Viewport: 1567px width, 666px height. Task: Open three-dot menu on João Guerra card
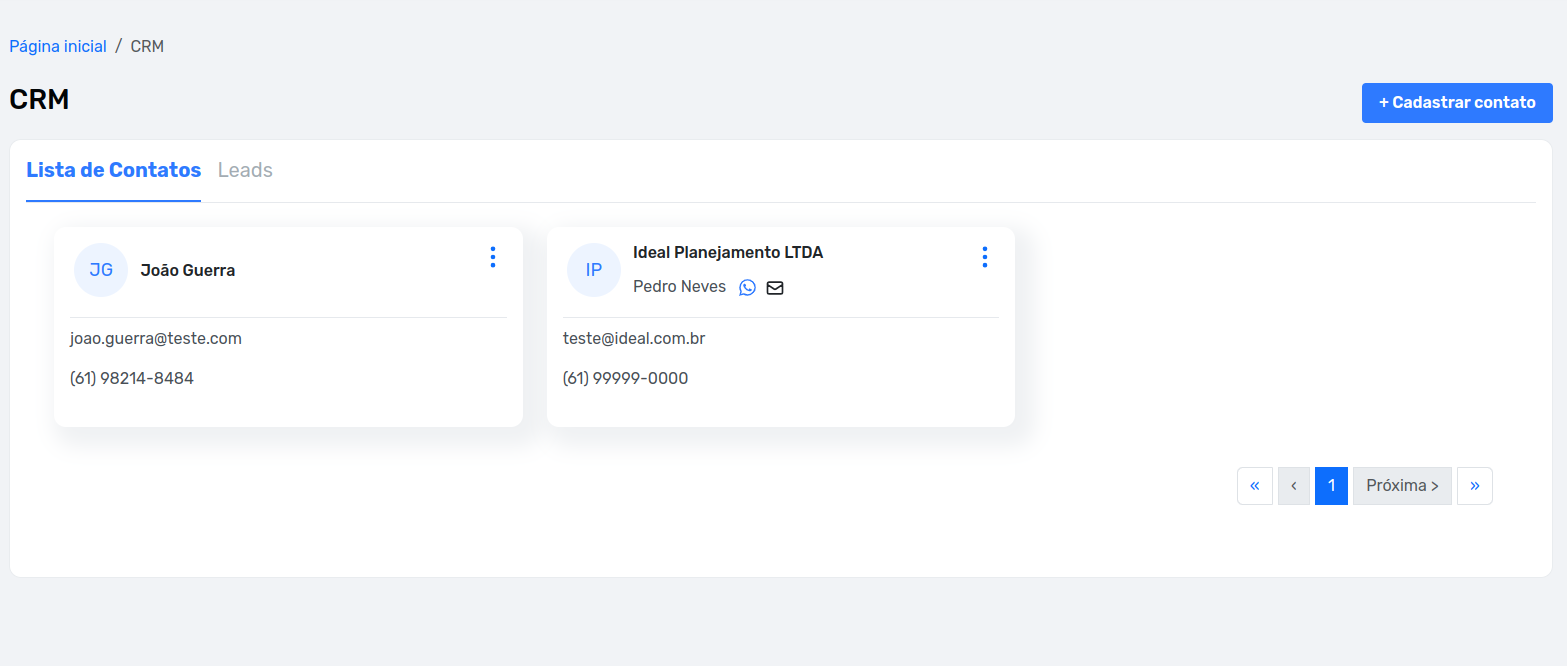click(x=492, y=257)
